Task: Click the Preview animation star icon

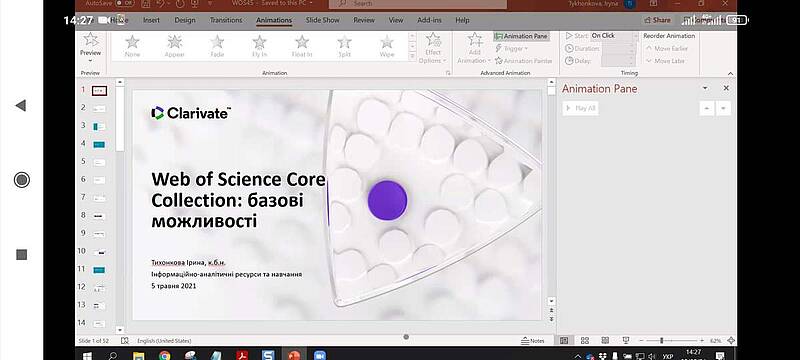Action: coord(91,39)
